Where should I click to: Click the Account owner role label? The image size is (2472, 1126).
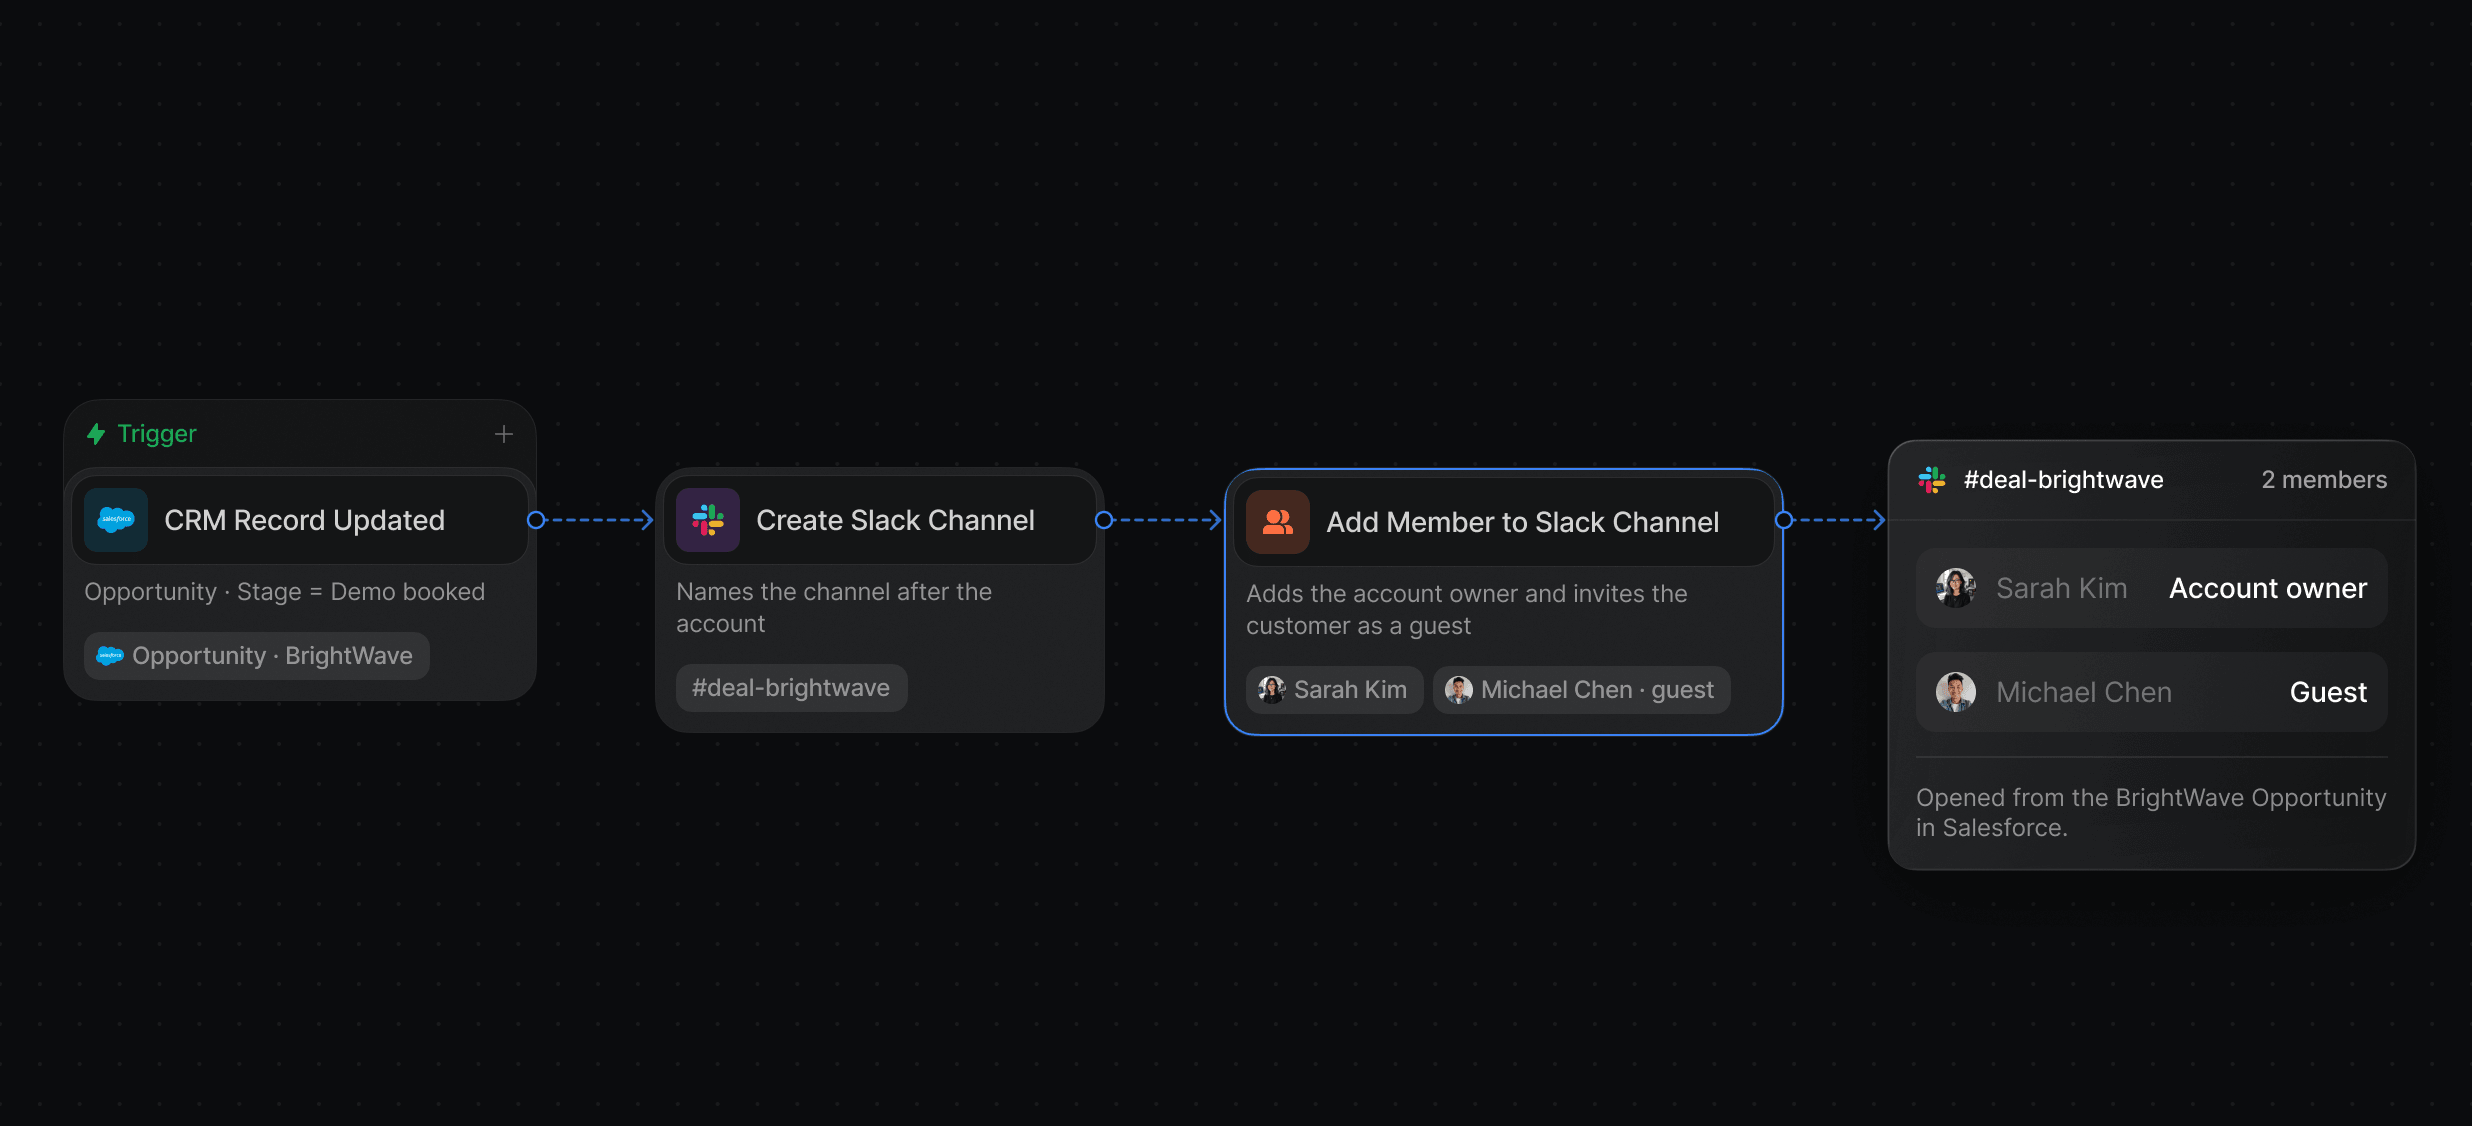pos(2268,588)
